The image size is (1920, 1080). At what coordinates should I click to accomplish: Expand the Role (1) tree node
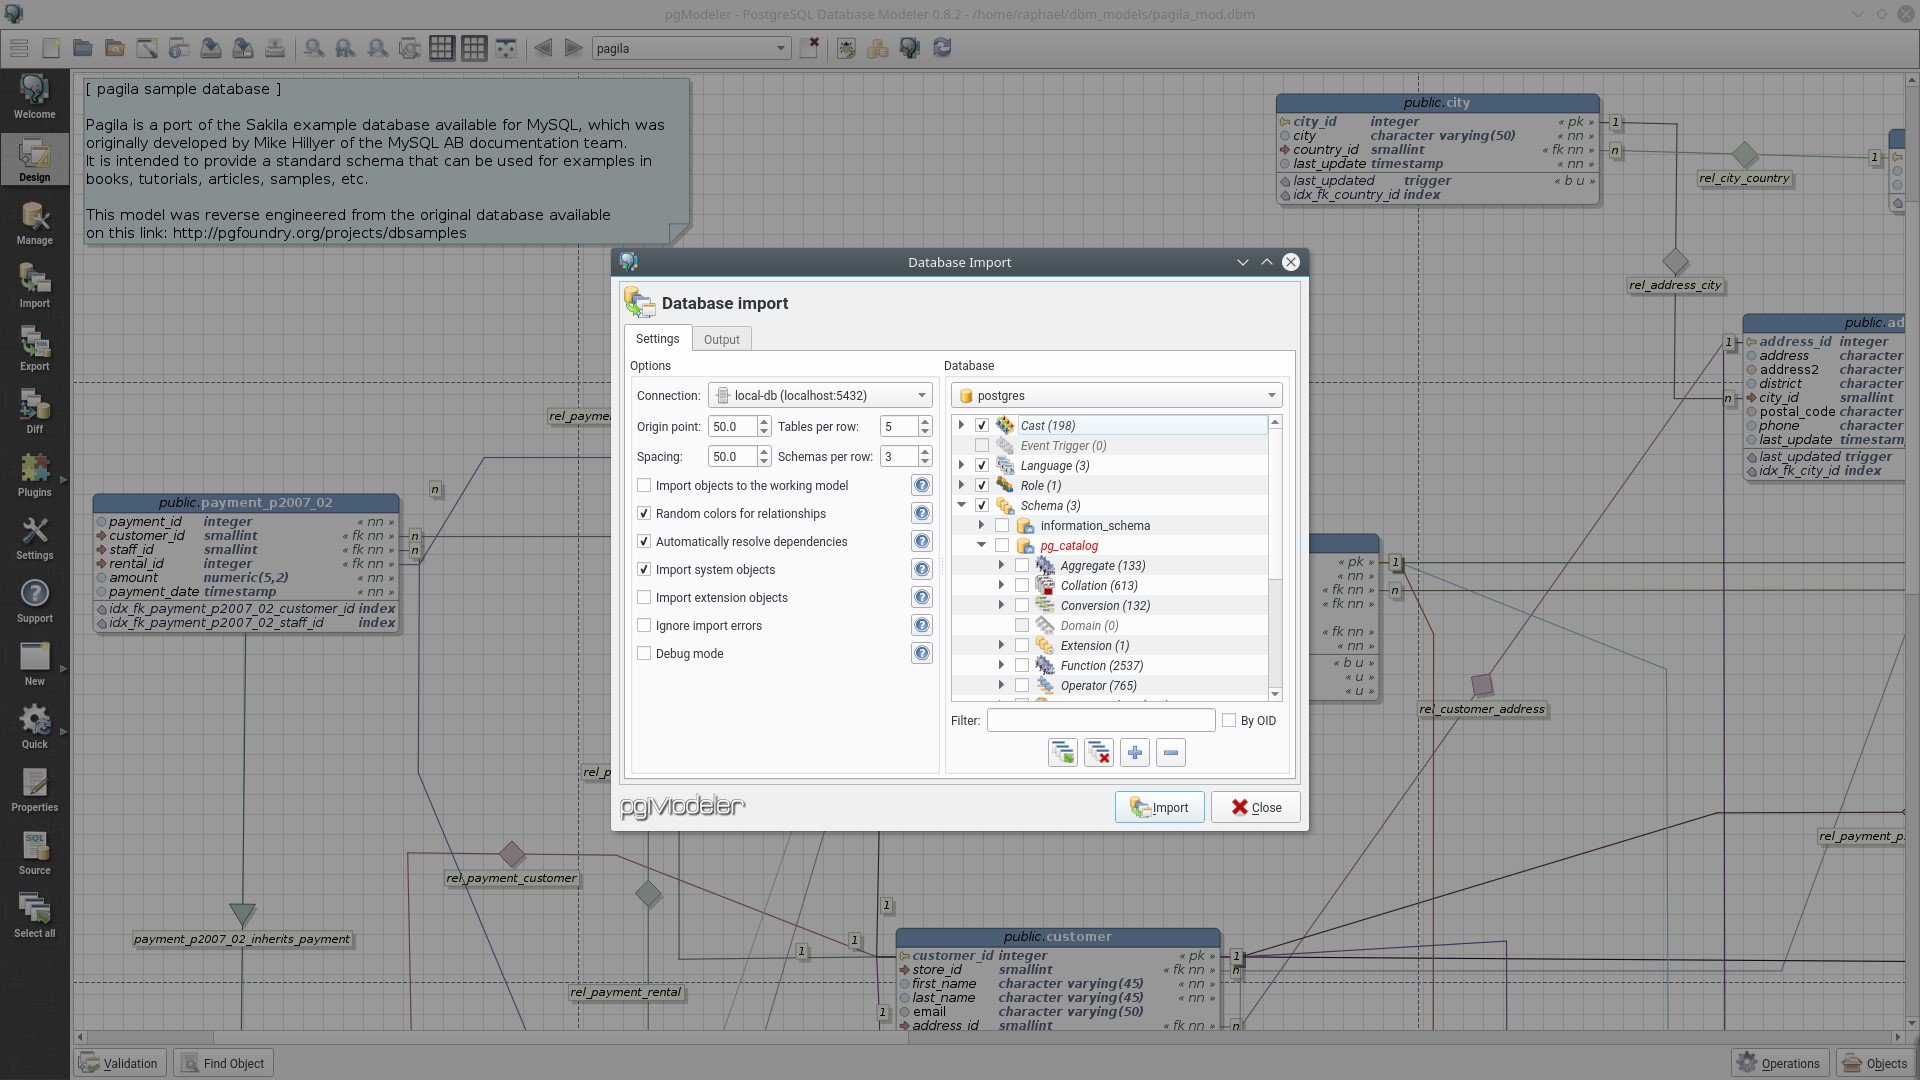tap(962, 485)
